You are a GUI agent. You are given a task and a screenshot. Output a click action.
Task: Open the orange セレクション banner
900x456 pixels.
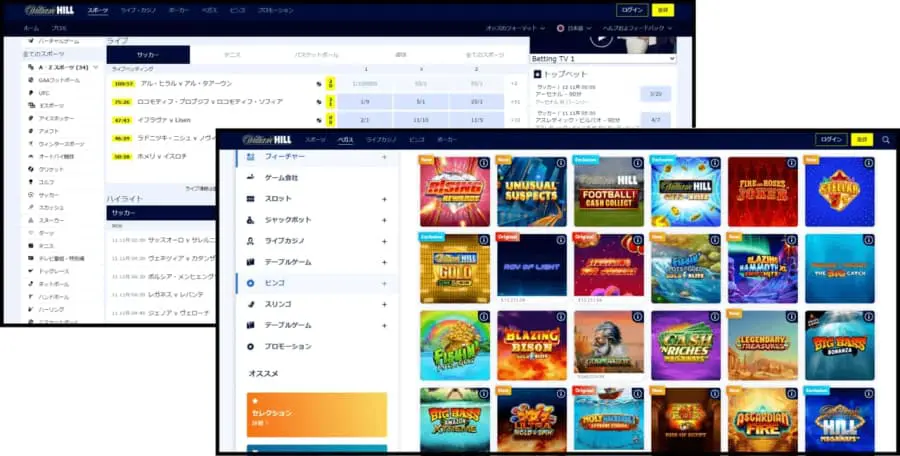coord(317,415)
